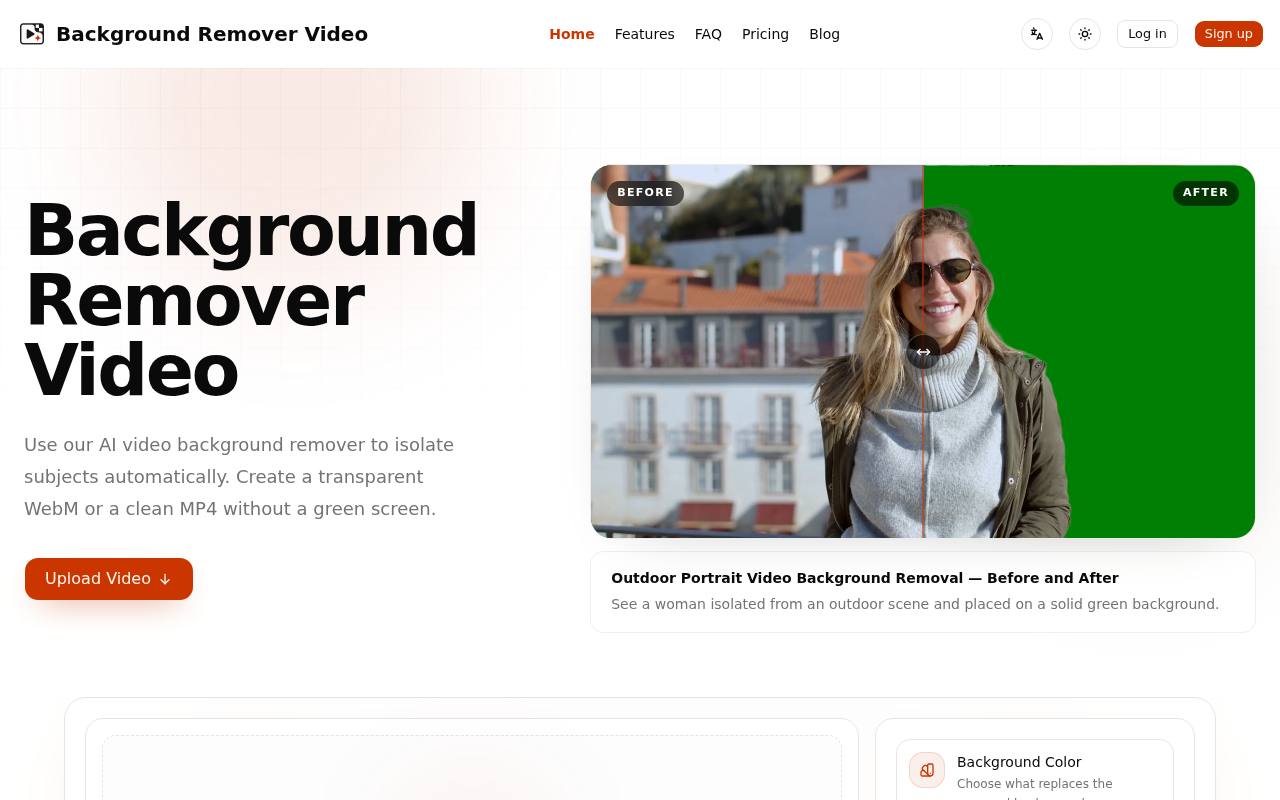This screenshot has width=1280, height=800.
Task: Click the Sign up button
Action: 1229,34
